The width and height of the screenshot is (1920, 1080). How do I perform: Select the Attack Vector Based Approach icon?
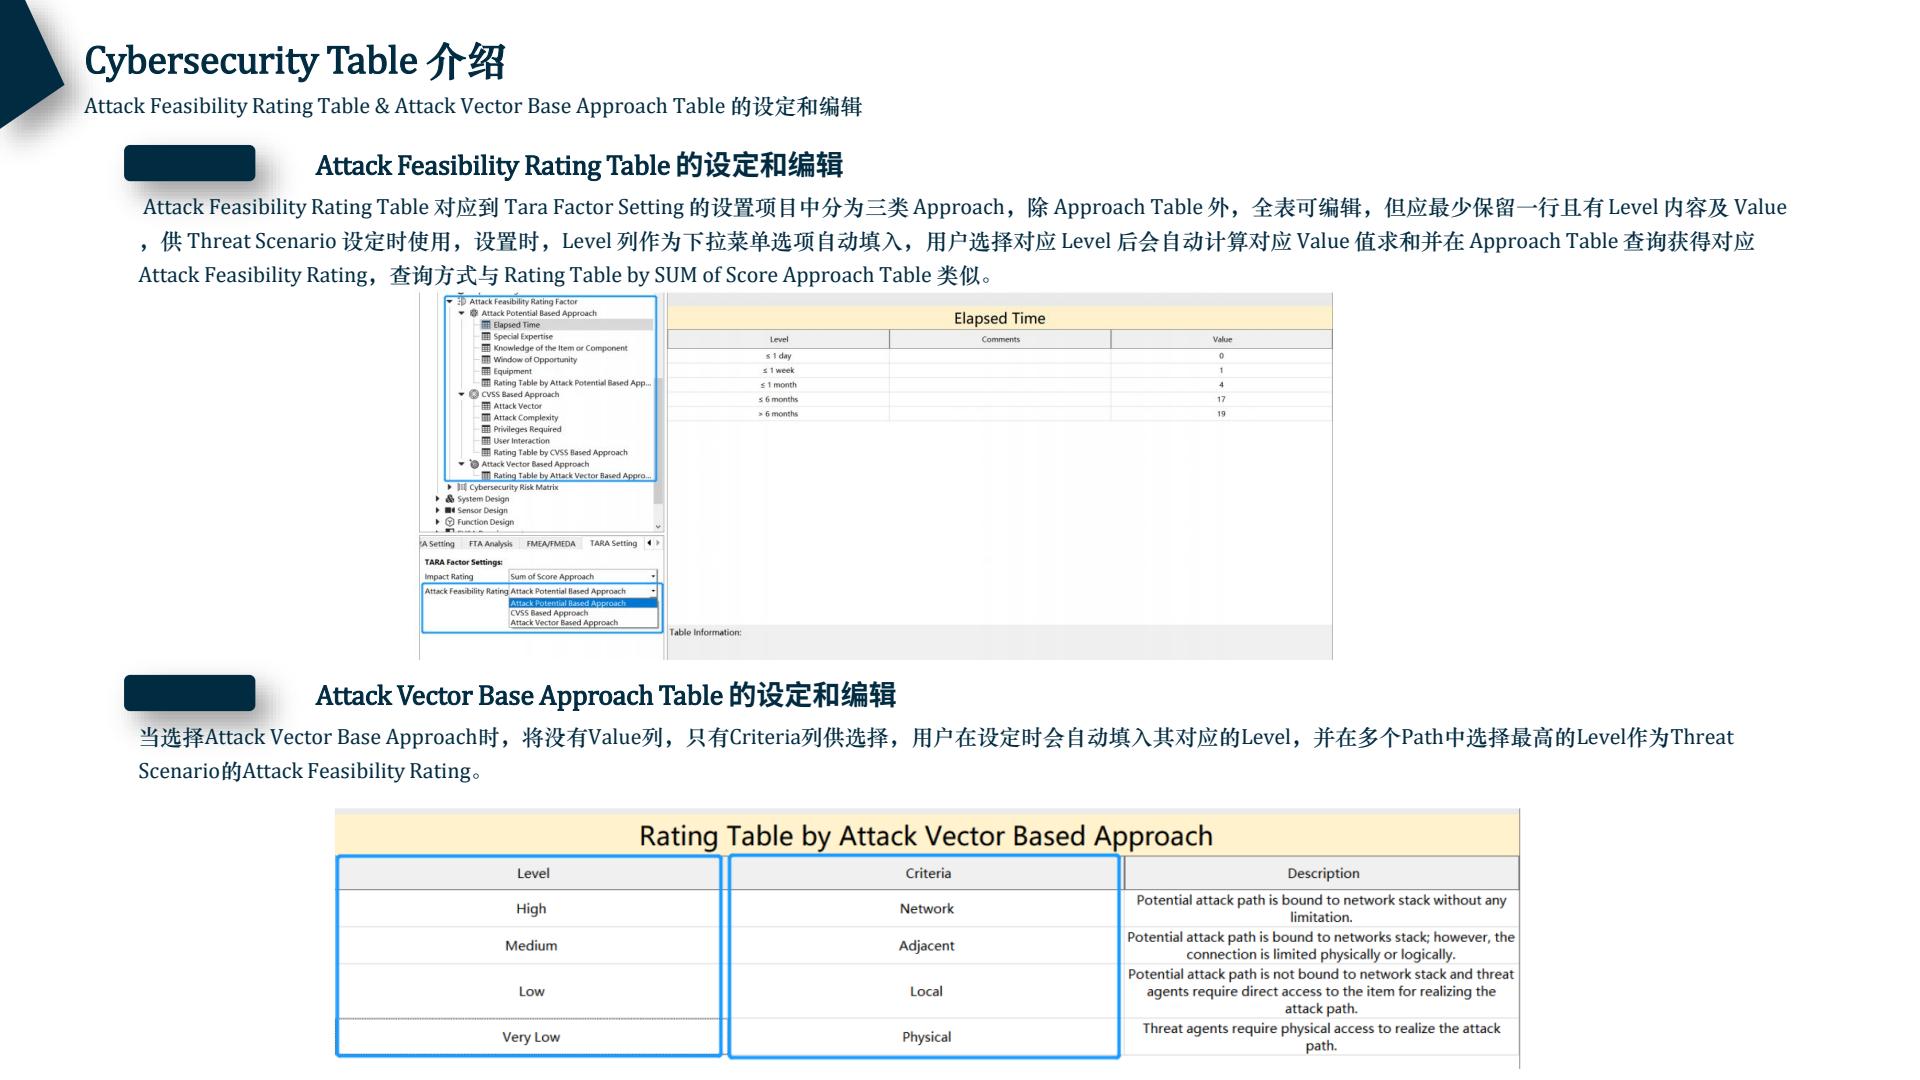click(474, 464)
